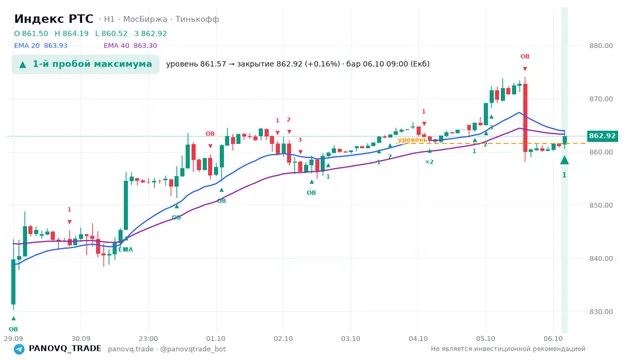Click the 29.09 date axis label
640x360 pixels.
click(13, 338)
